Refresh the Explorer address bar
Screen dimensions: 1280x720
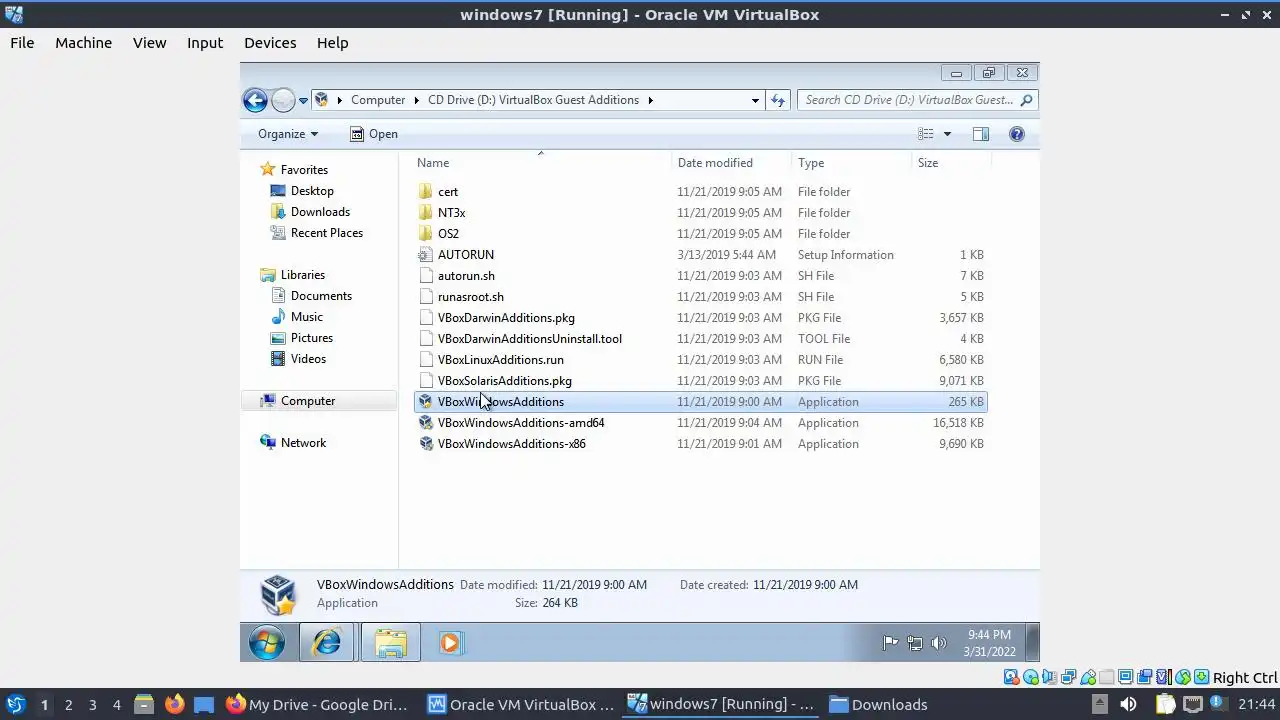pyautogui.click(x=779, y=100)
